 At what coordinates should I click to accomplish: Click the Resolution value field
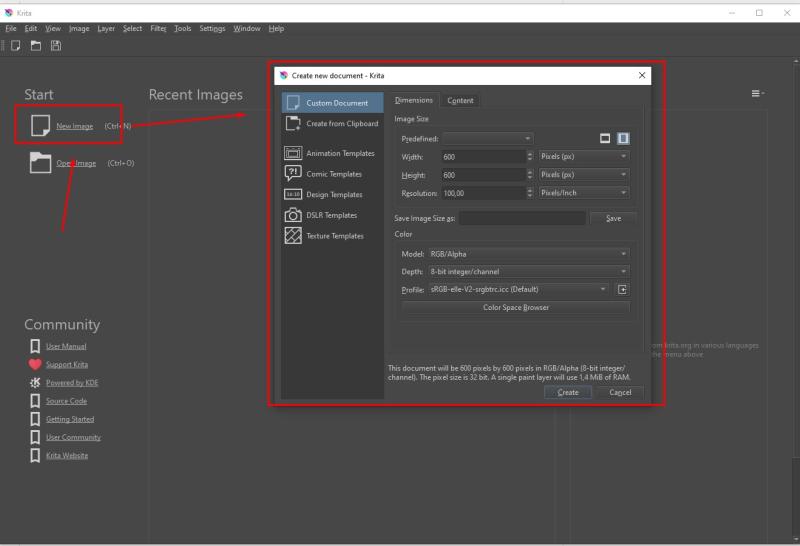point(484,193)
